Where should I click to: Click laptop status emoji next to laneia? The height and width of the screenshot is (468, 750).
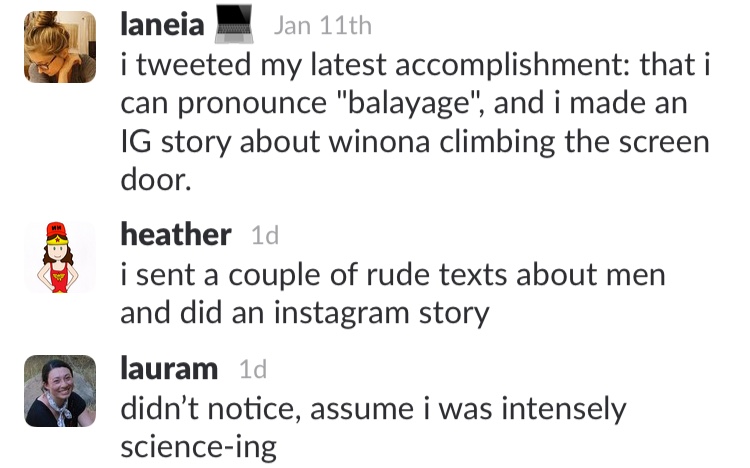pyautogui.click(x=234, y=24)
